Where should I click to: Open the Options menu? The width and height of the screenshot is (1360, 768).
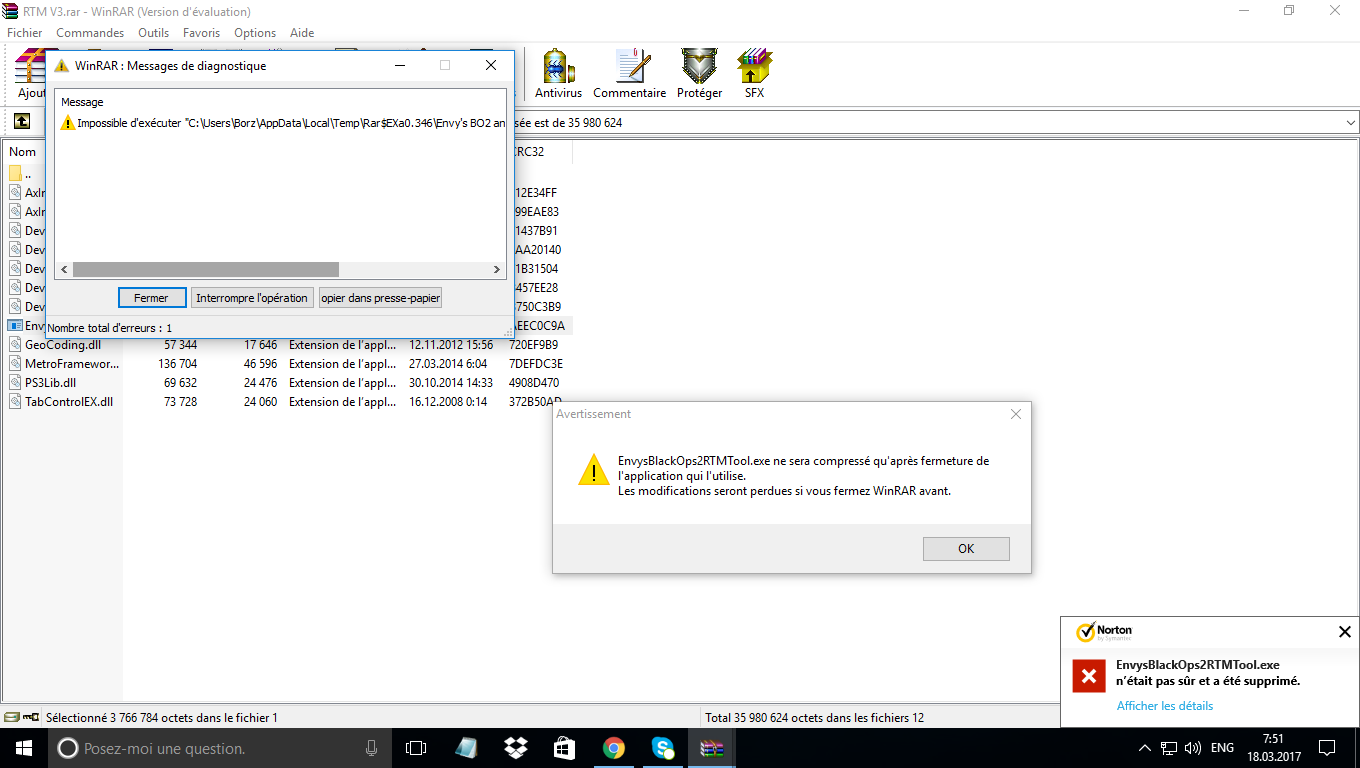255,33
